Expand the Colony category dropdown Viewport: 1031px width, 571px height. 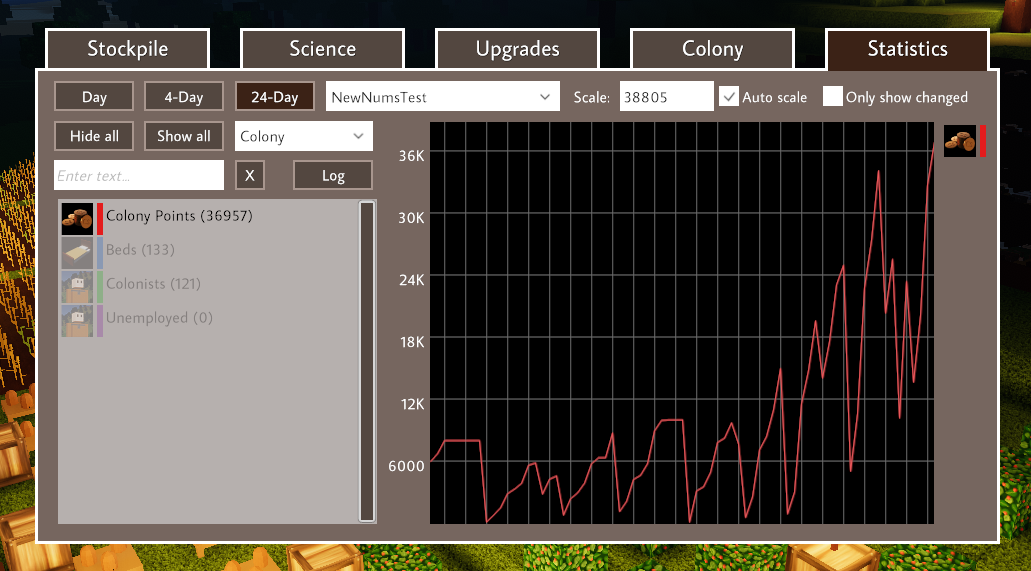coord(304,136)
